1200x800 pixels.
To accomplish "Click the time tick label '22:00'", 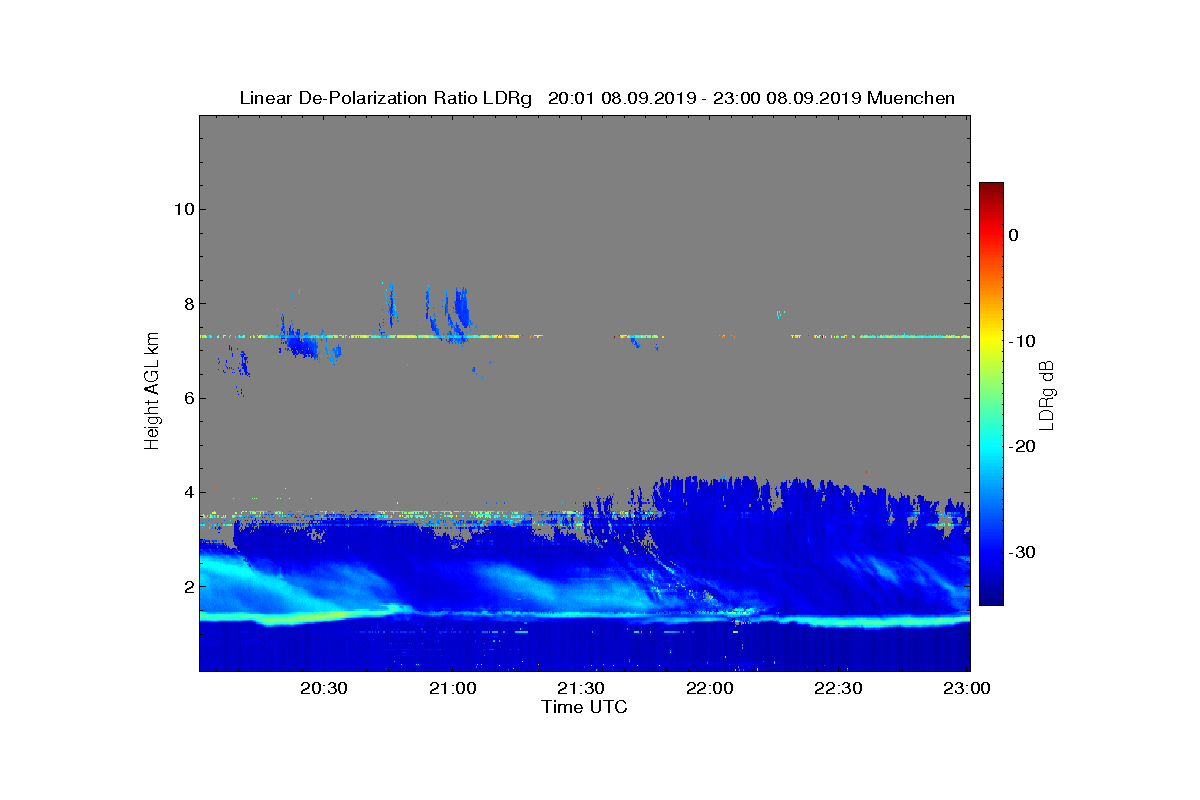I will tap(710, 689).
